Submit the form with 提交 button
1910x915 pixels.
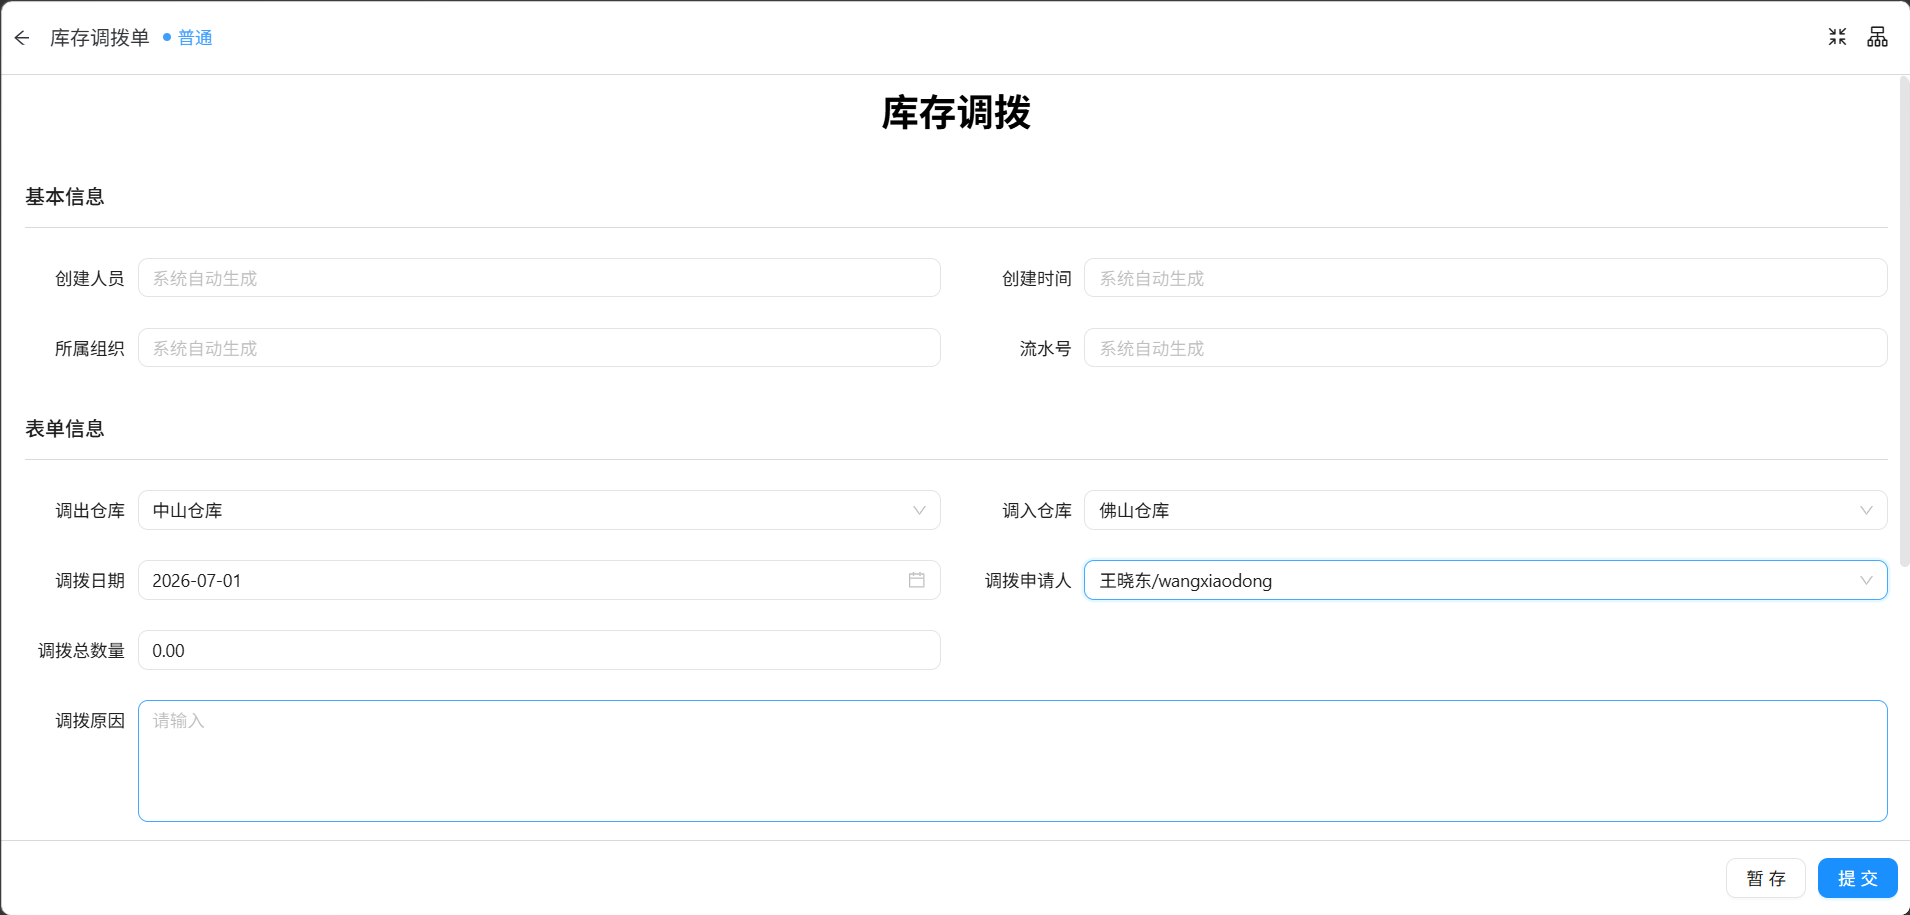click(x=1858, y=878)
